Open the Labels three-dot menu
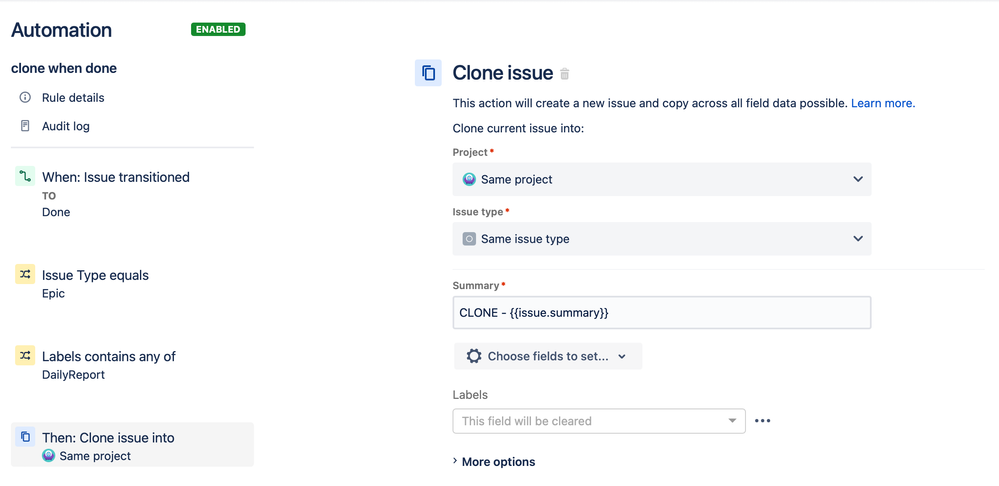This screenshot has width=999, height=486. (x=763, y=421)
